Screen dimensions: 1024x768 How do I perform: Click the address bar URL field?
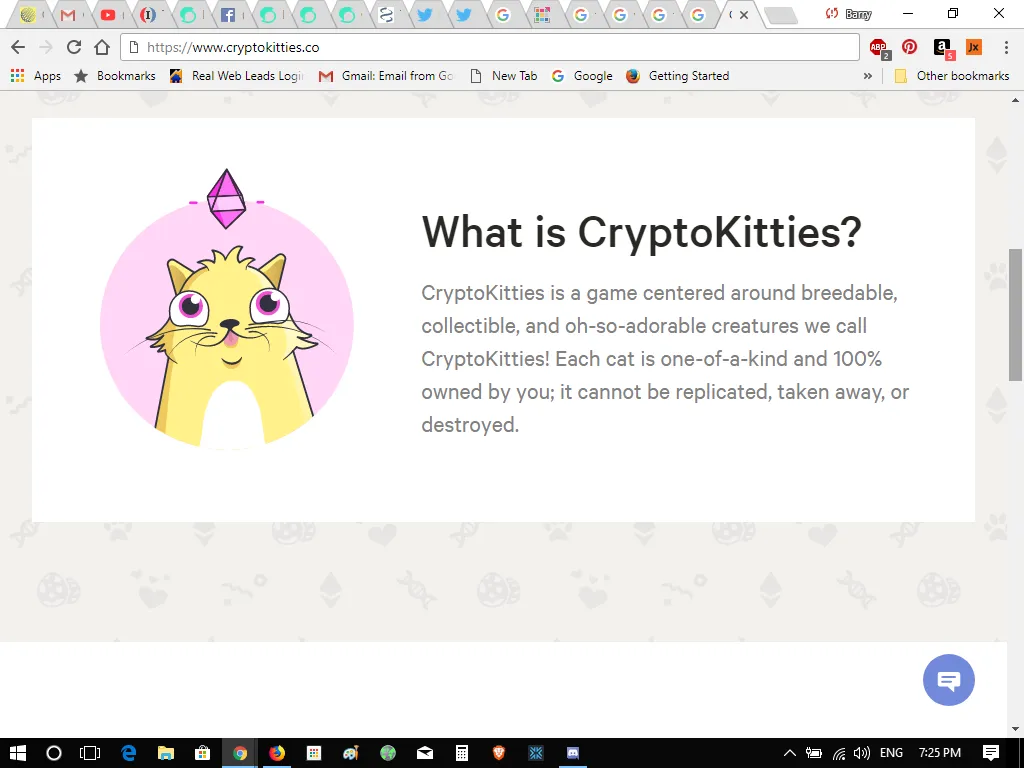[490, 47]
